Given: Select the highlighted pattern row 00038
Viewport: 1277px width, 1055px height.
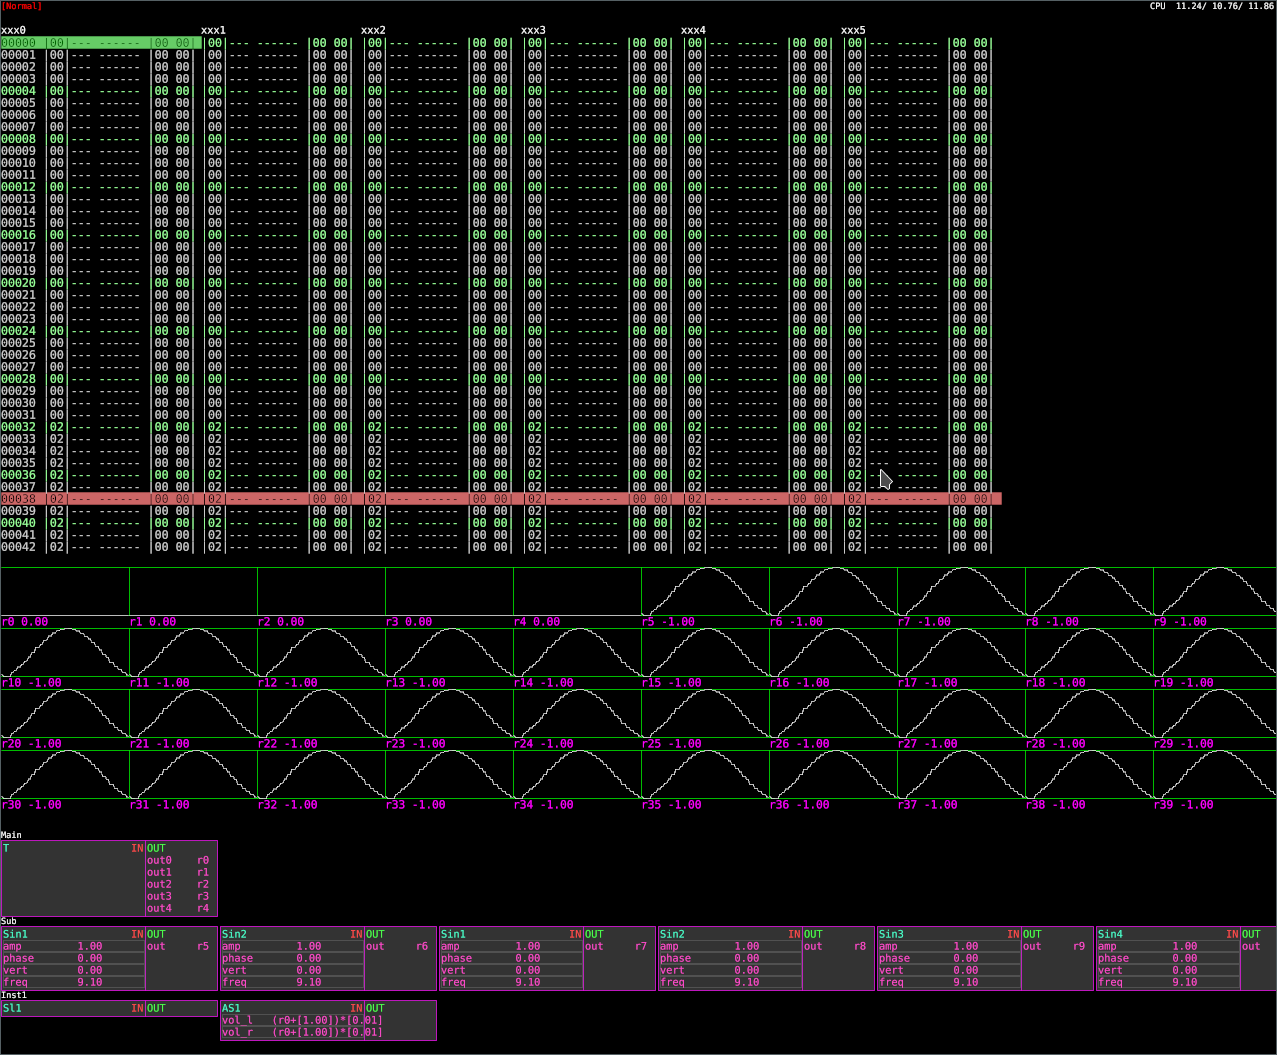Looking at the screenshot, I should click(x=100, y=498).
